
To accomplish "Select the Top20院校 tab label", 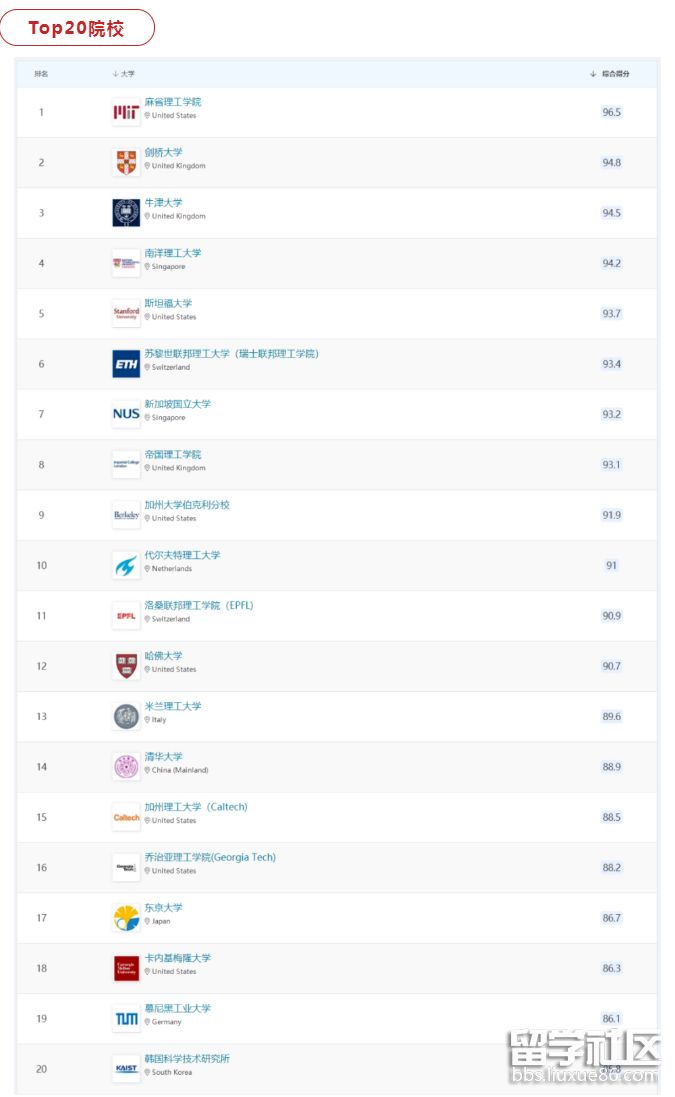I will [x=76, y=28].
